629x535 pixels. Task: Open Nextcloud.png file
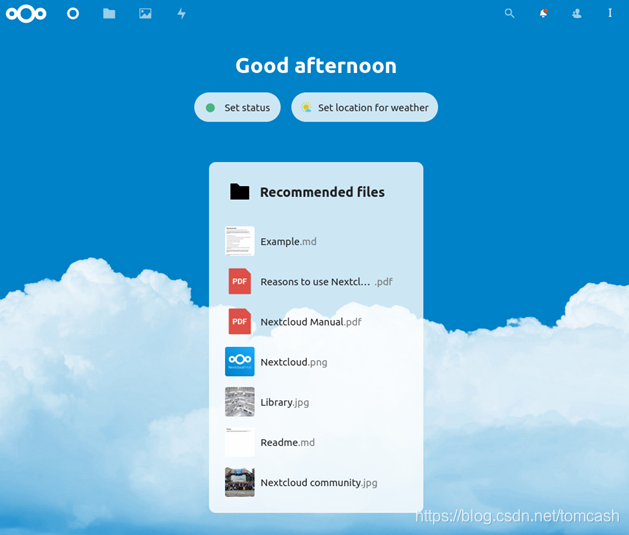tap(316, 361)
